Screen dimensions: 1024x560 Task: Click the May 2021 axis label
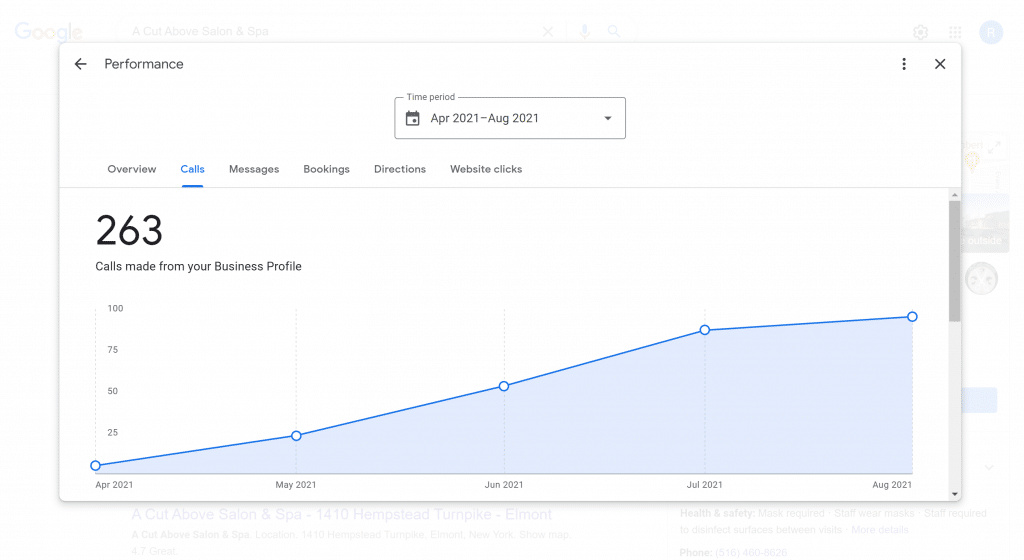point(296,485)
